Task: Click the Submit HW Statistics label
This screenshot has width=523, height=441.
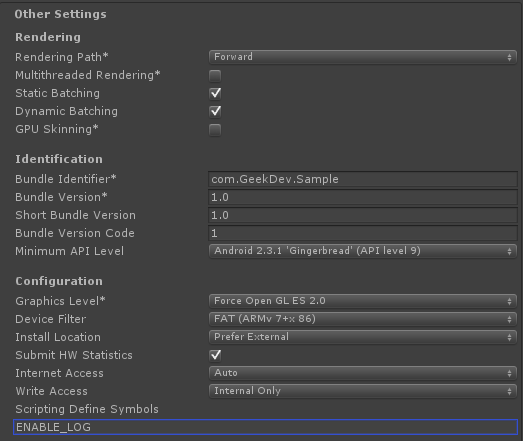Action: click(74, 356)
